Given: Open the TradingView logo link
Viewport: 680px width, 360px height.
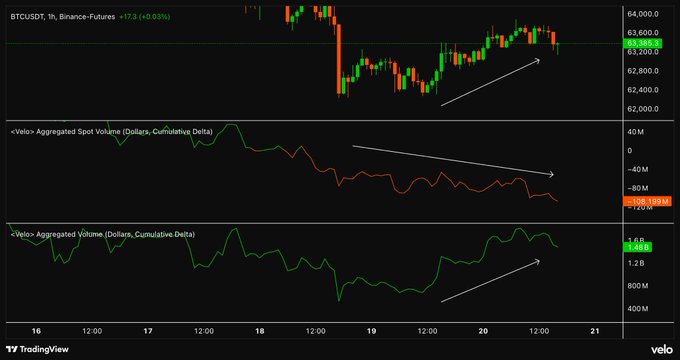Looking at the screenshot, I should 37,349.
